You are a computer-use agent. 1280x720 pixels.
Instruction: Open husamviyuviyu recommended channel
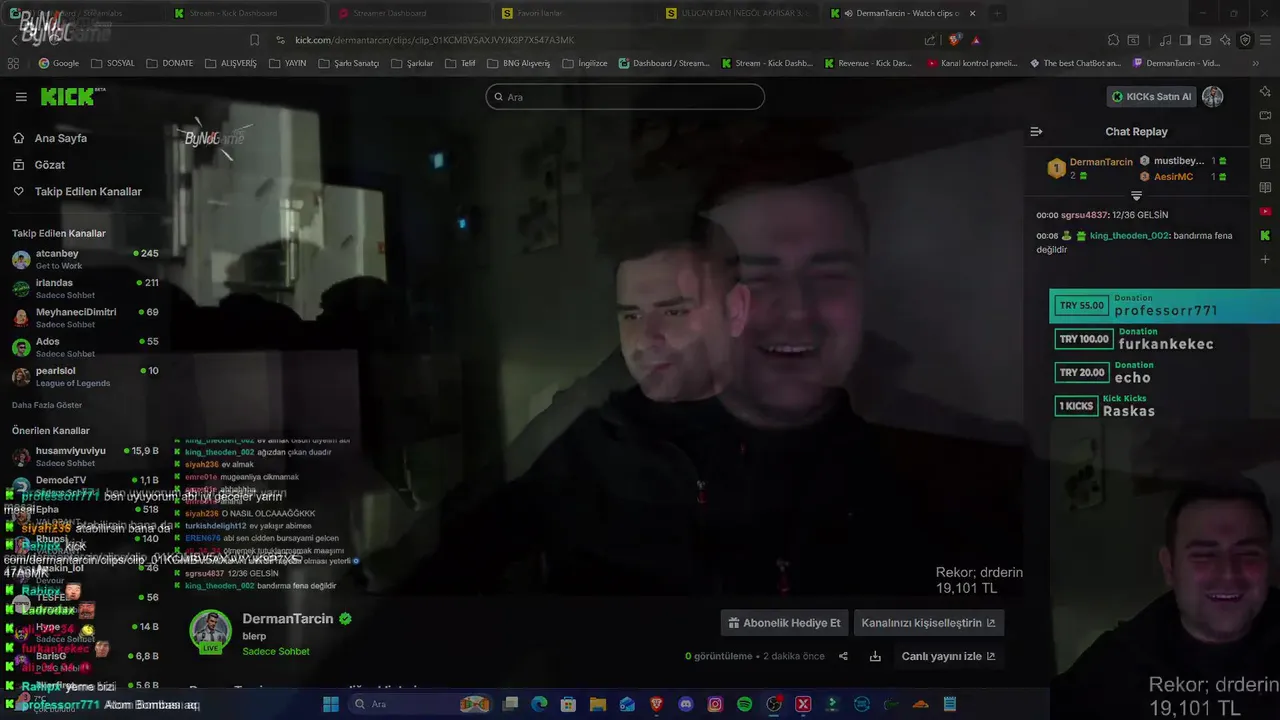tap(85, 456)
